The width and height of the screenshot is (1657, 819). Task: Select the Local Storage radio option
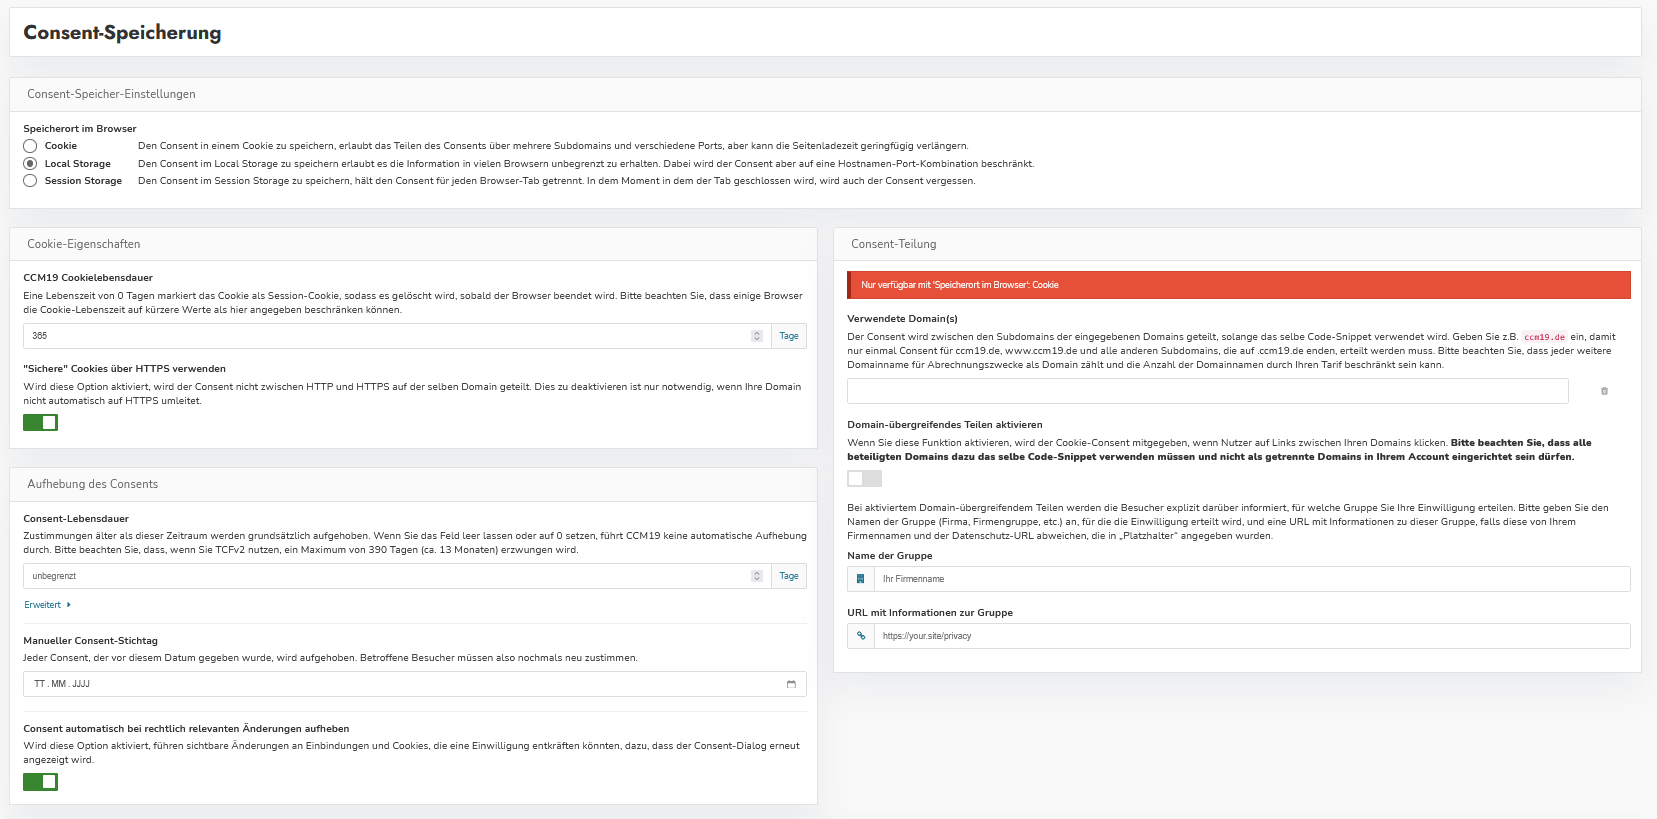pos(30,164)
